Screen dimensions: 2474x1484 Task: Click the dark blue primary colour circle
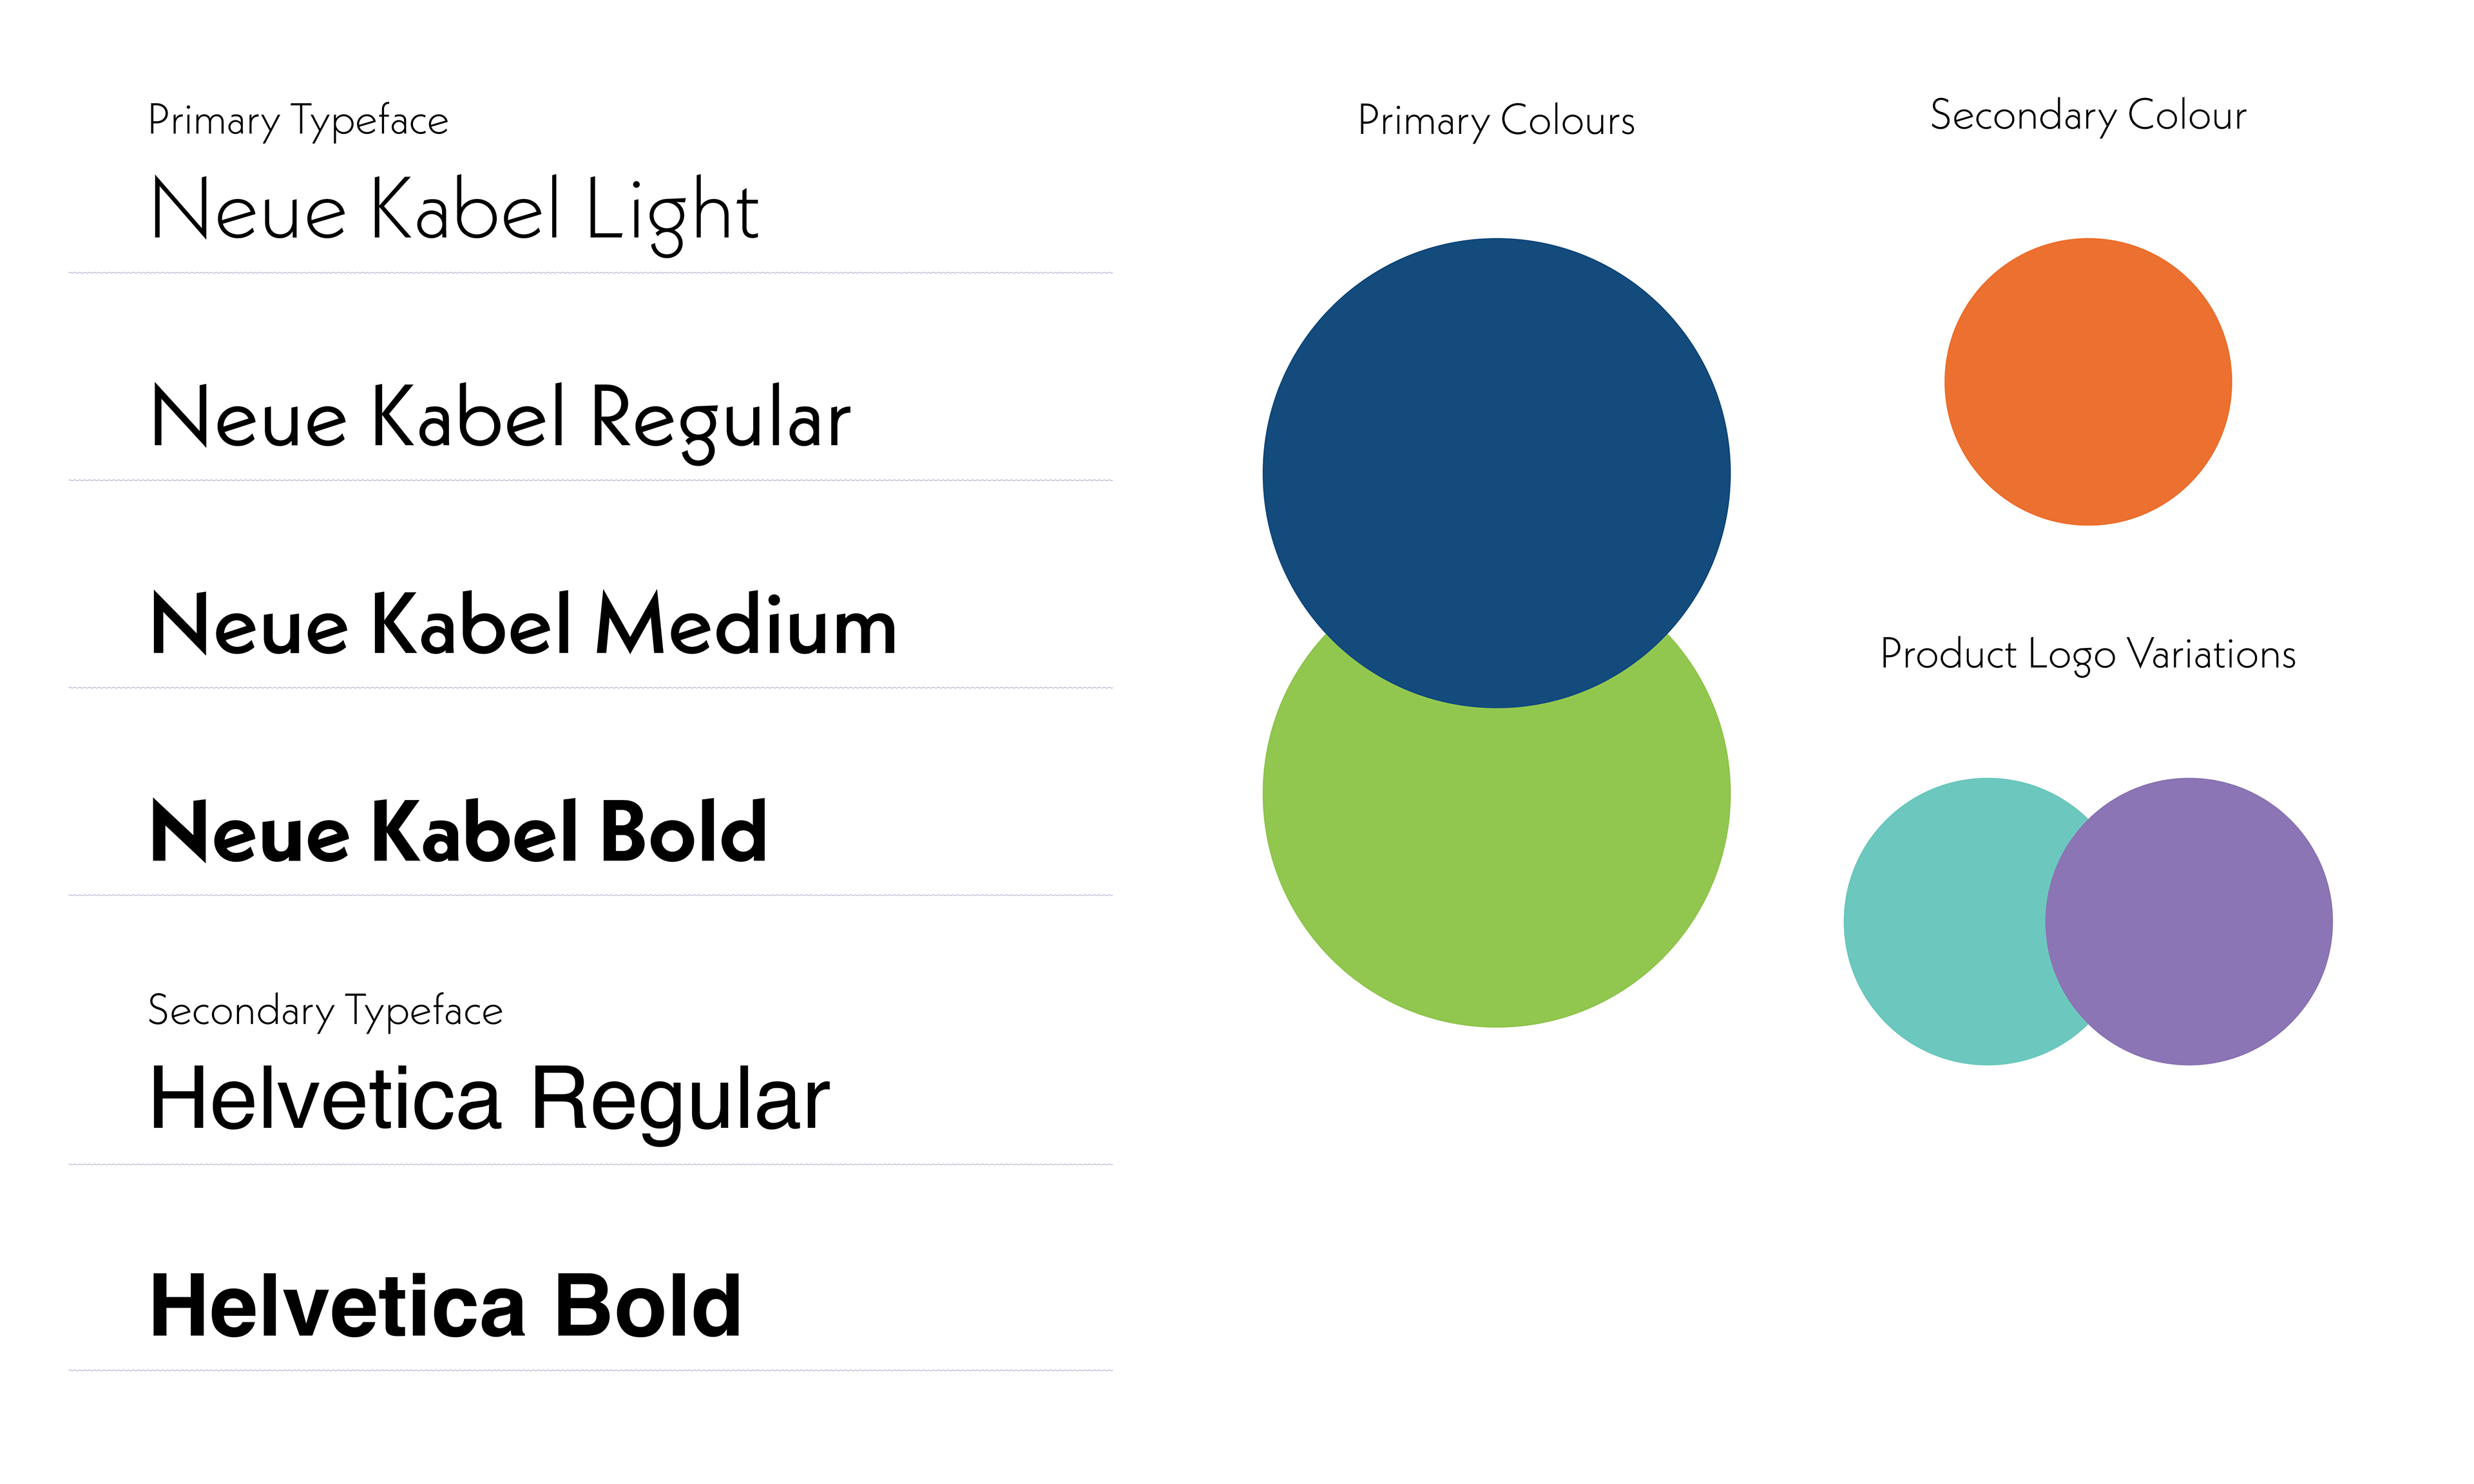pyautogui.click(x=1496, y=472)
